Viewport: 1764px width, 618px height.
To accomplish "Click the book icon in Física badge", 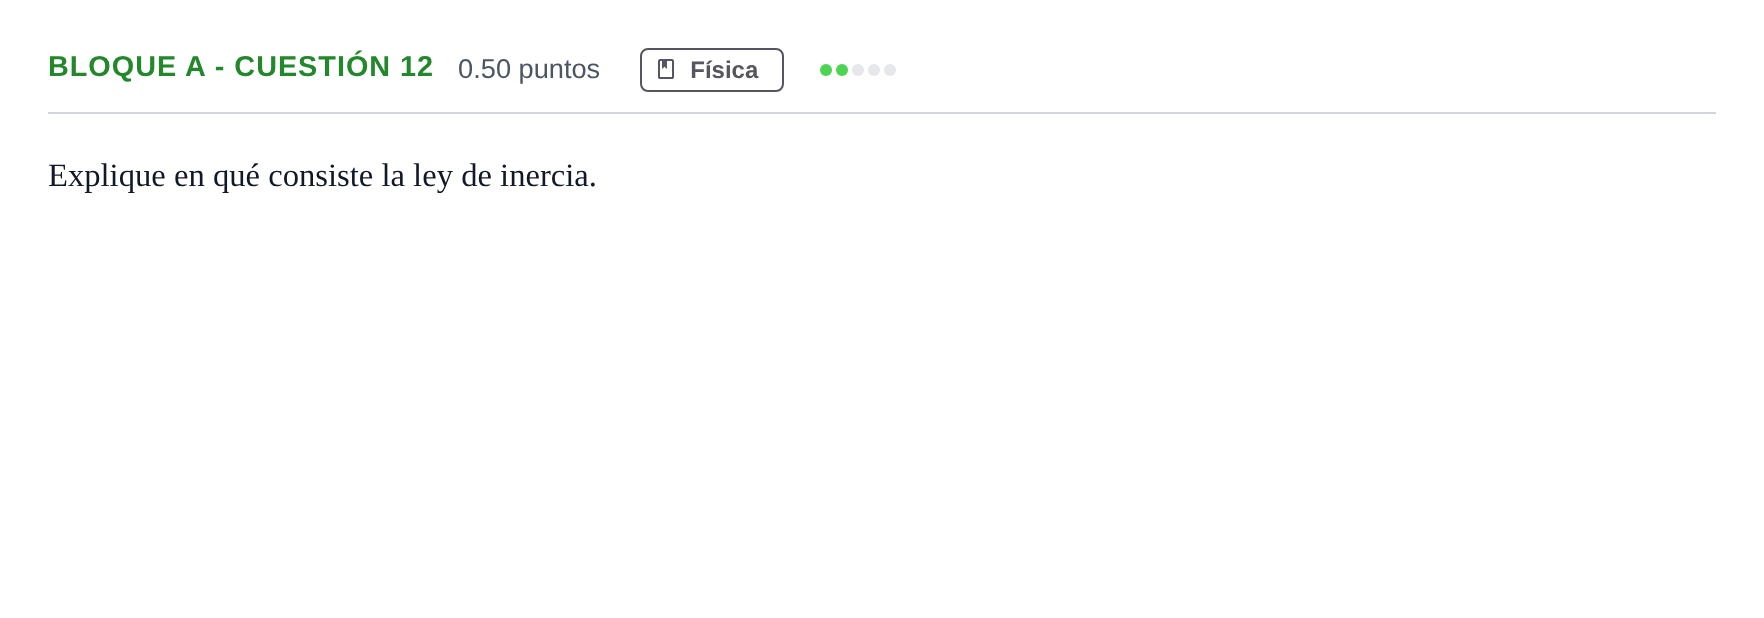I will click(x=666, y=69).
